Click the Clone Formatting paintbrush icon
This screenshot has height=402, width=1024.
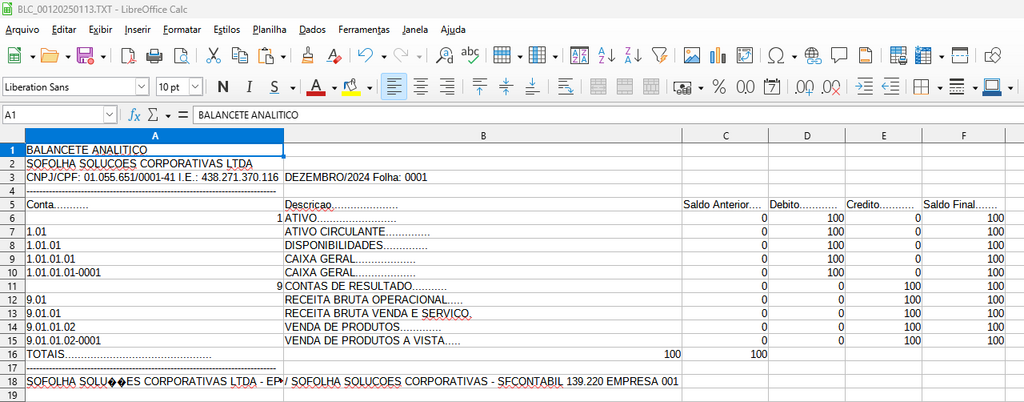[x=309, y=55]
